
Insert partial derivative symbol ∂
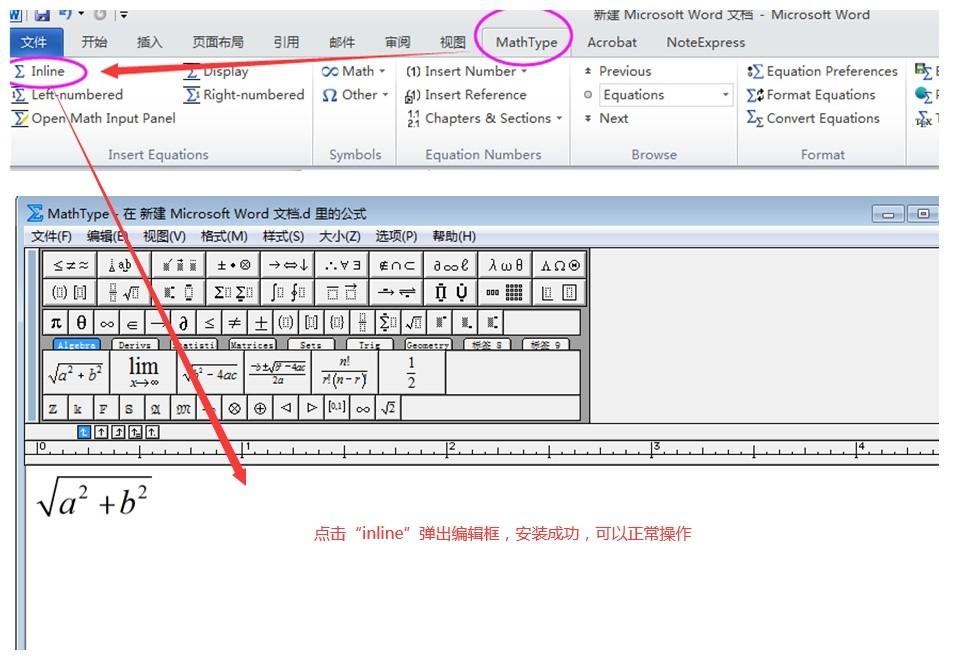pyautogui.click(x=183, y=323)
